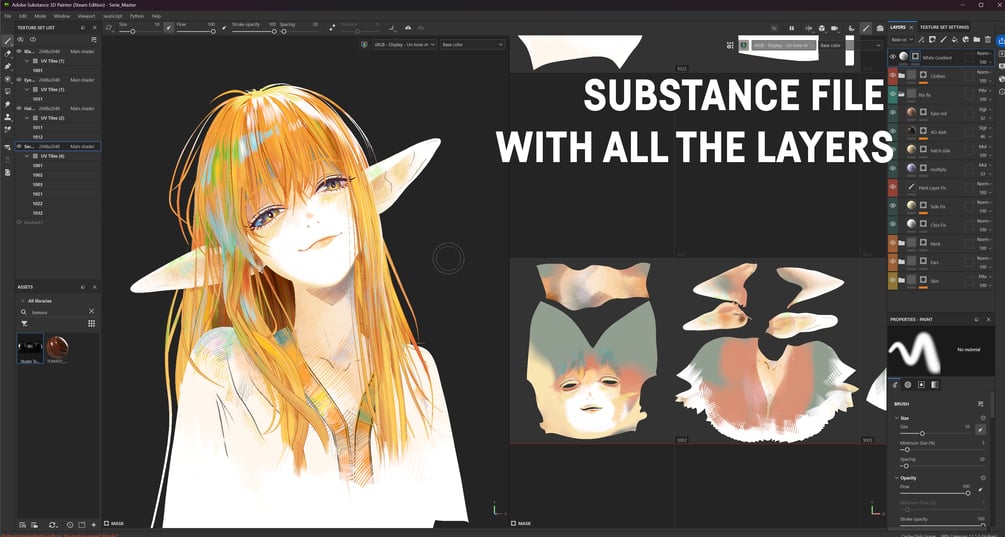This screenshot has width=1005, height=537.
Task: Click the trash icon in Layers panel
Action: (x=988, y=40)
